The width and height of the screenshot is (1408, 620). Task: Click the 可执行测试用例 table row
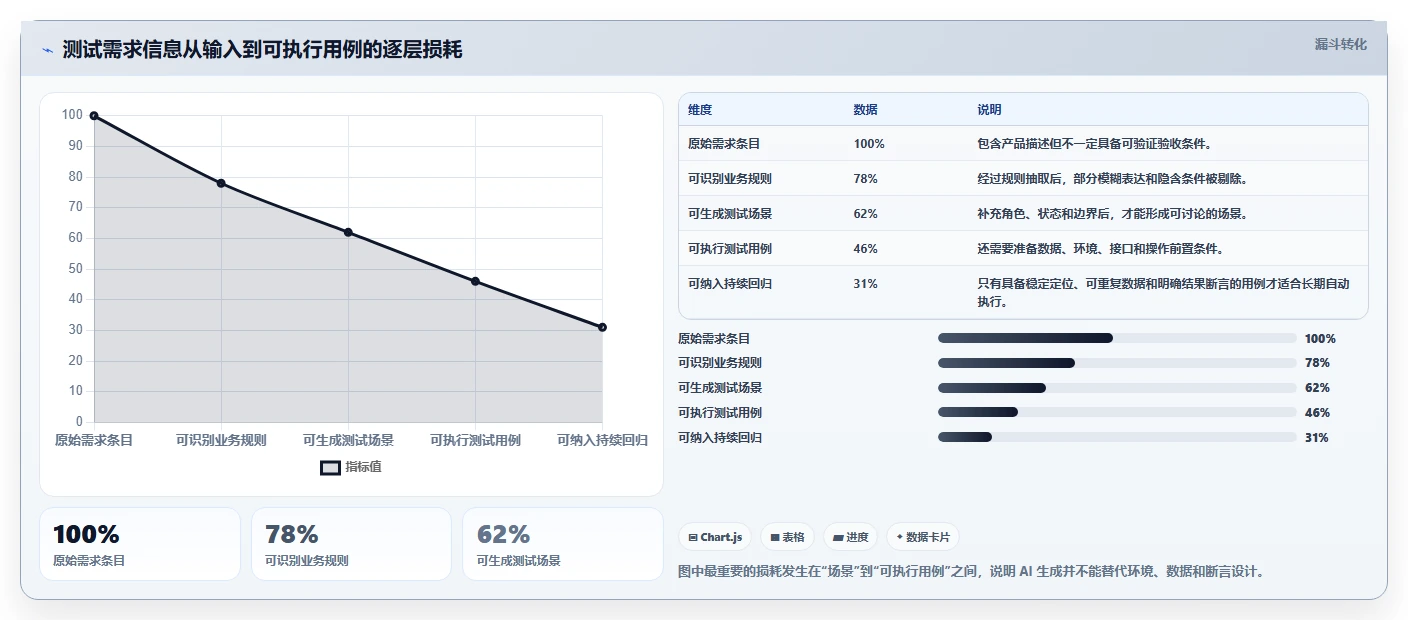1023,248
